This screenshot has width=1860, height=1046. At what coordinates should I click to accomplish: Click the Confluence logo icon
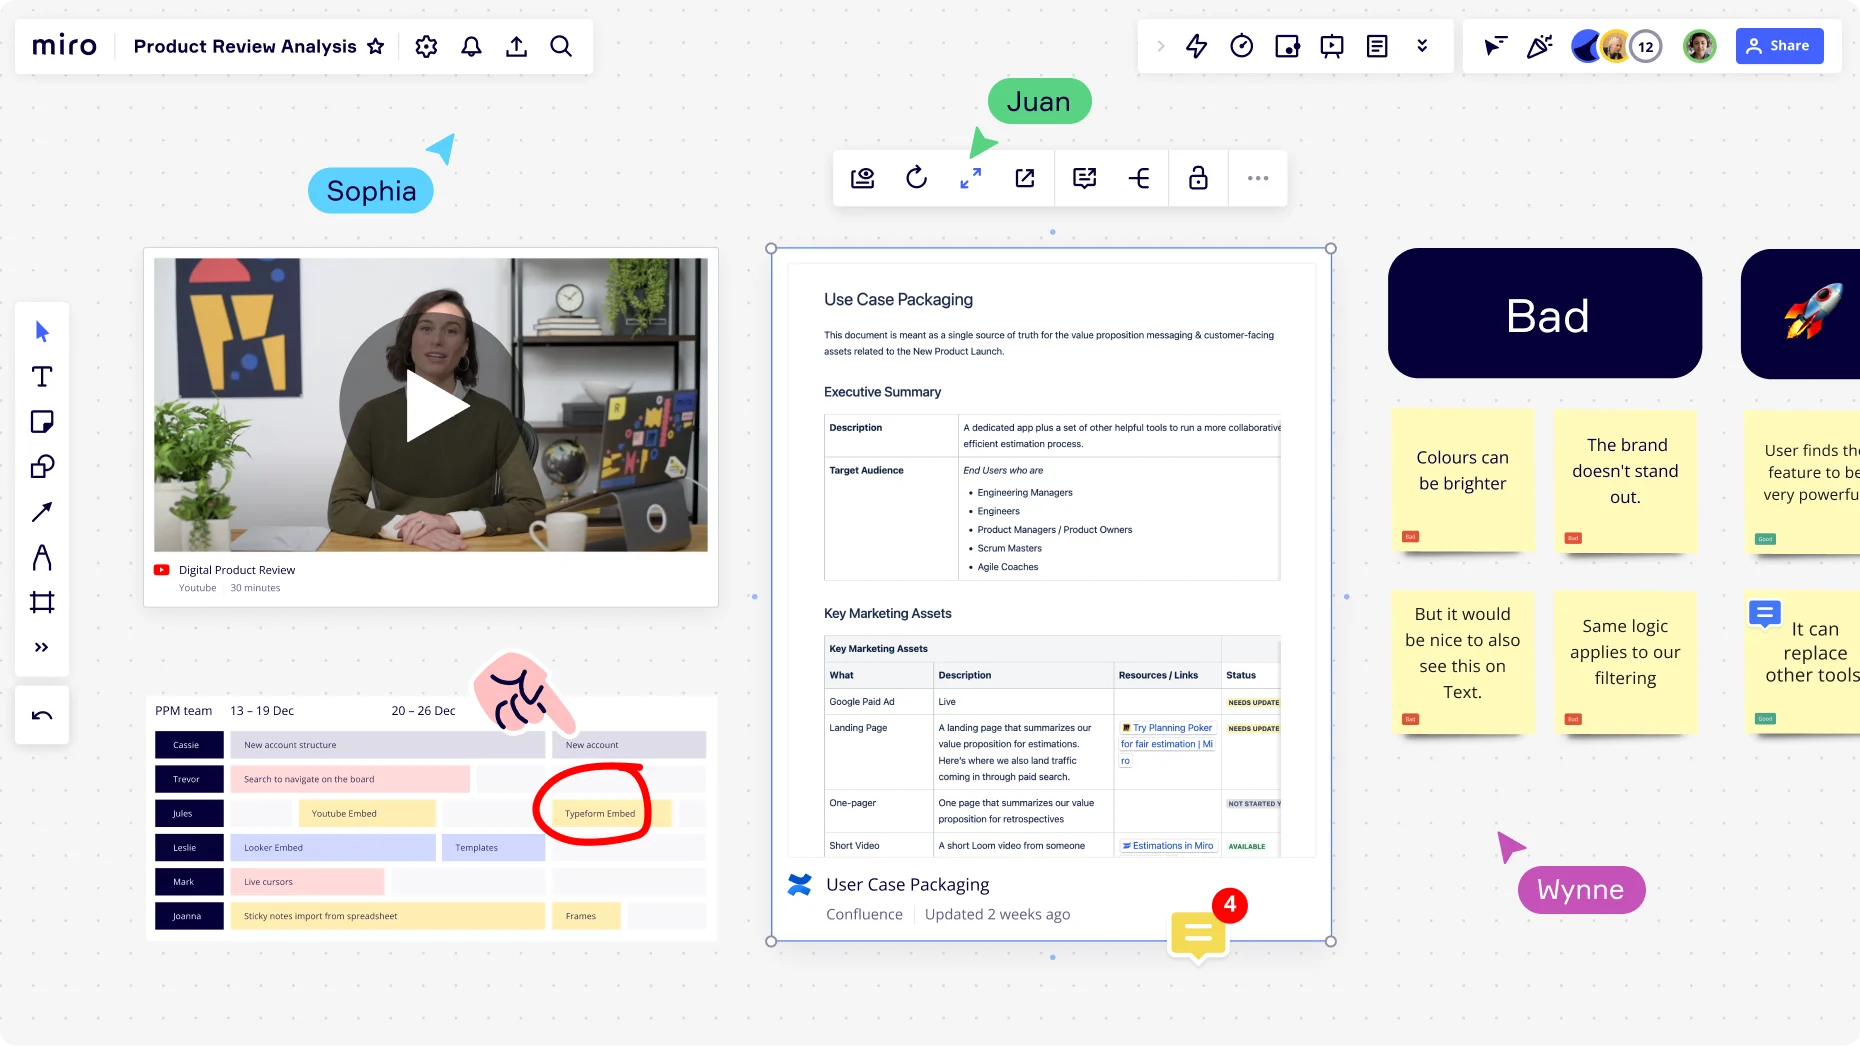pos(800,884)
